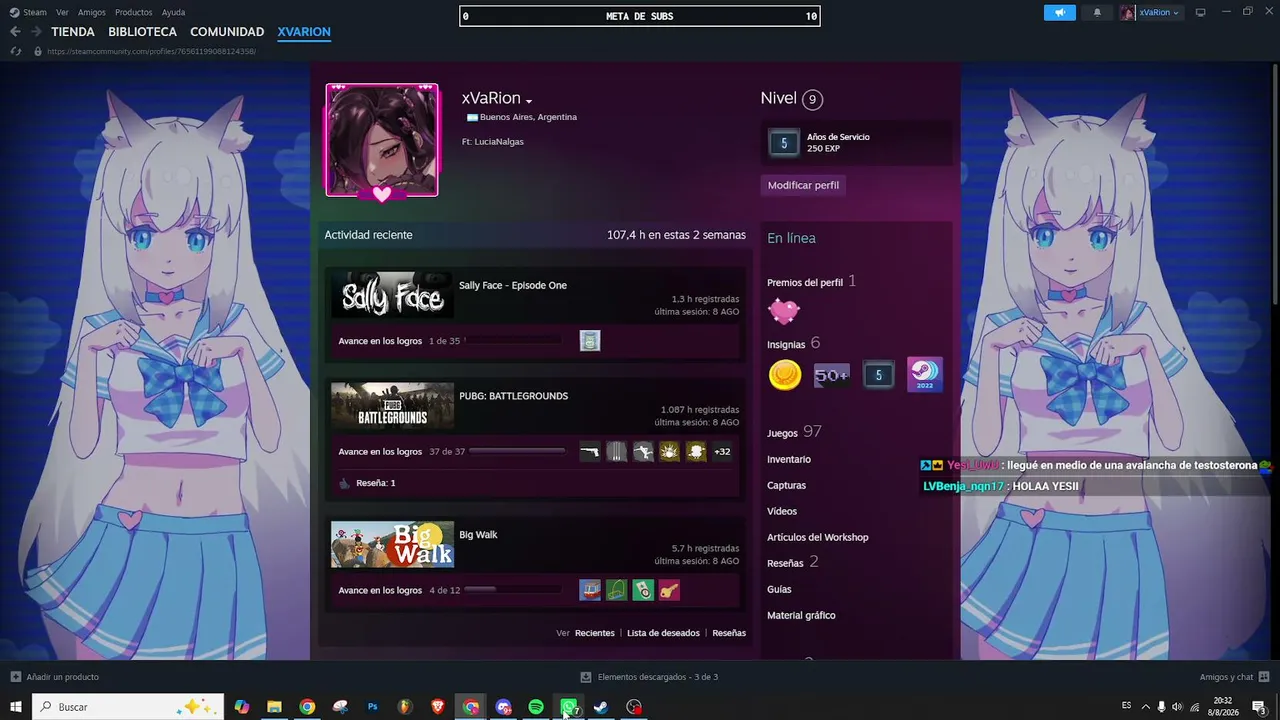Screen dimensions: 1280x720
Task: Open the Windows notification center
Action: click(1259, 707)
